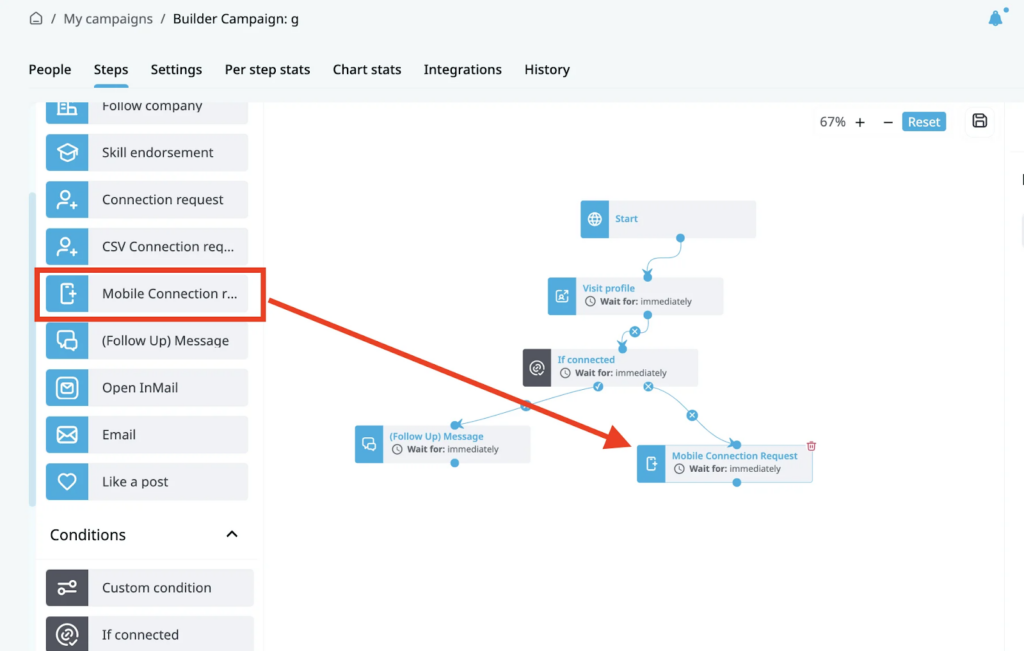Click the notification bell icon

995,19
